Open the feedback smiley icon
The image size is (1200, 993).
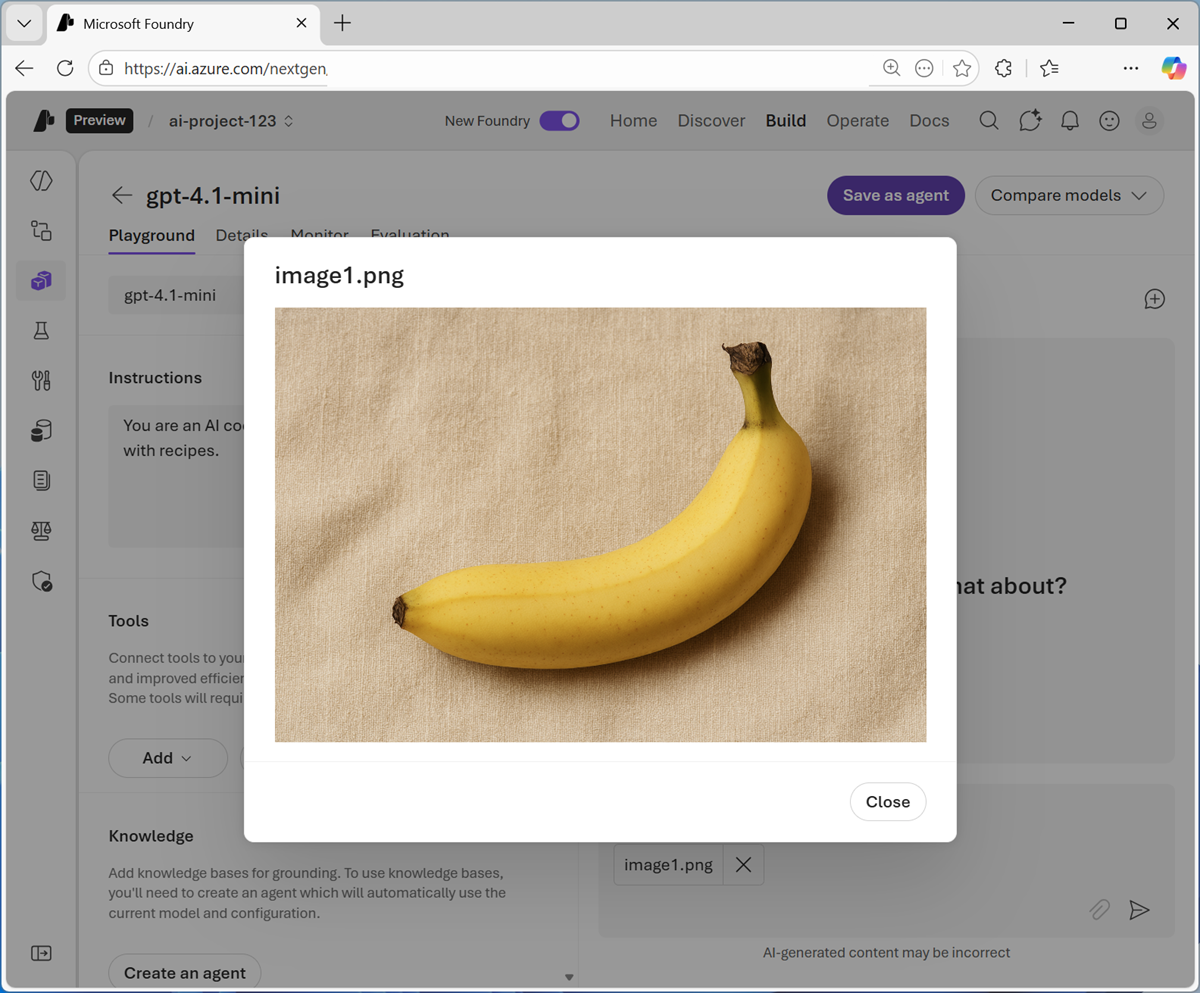pyautogui.click(x=1109, y=120)
